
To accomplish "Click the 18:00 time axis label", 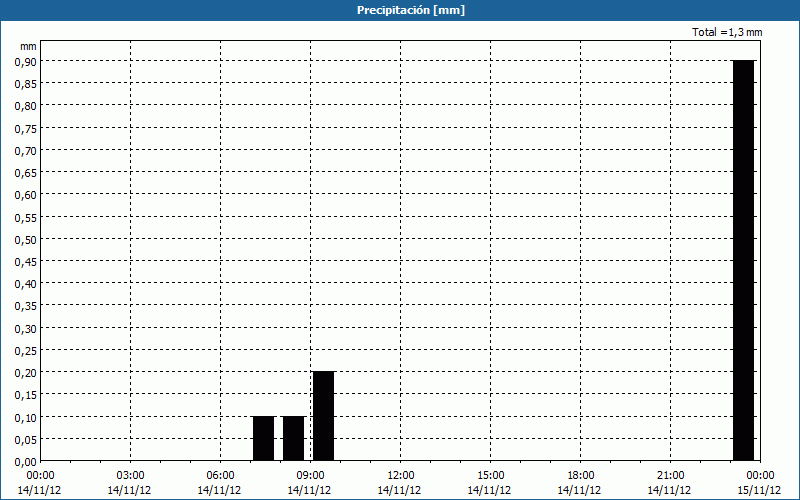I will [x=580, y=475].
